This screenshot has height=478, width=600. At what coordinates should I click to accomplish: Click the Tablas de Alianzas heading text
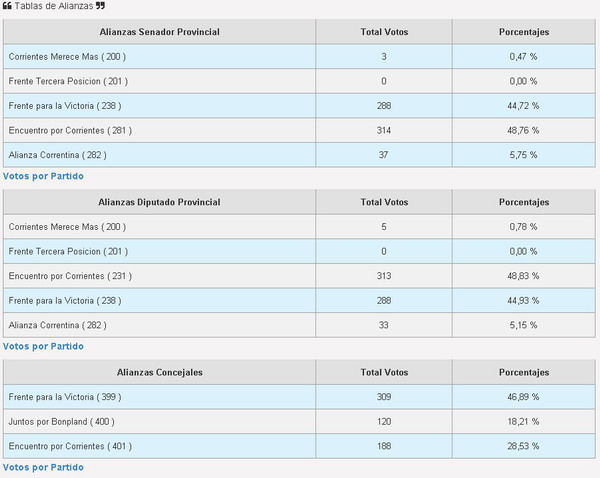click(54, 6)
